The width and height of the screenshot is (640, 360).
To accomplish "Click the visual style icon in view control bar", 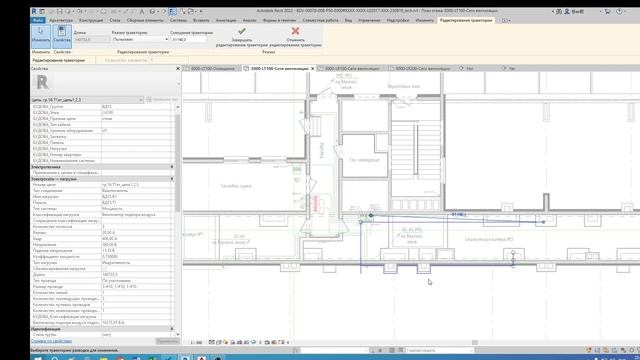I will 219,342.
